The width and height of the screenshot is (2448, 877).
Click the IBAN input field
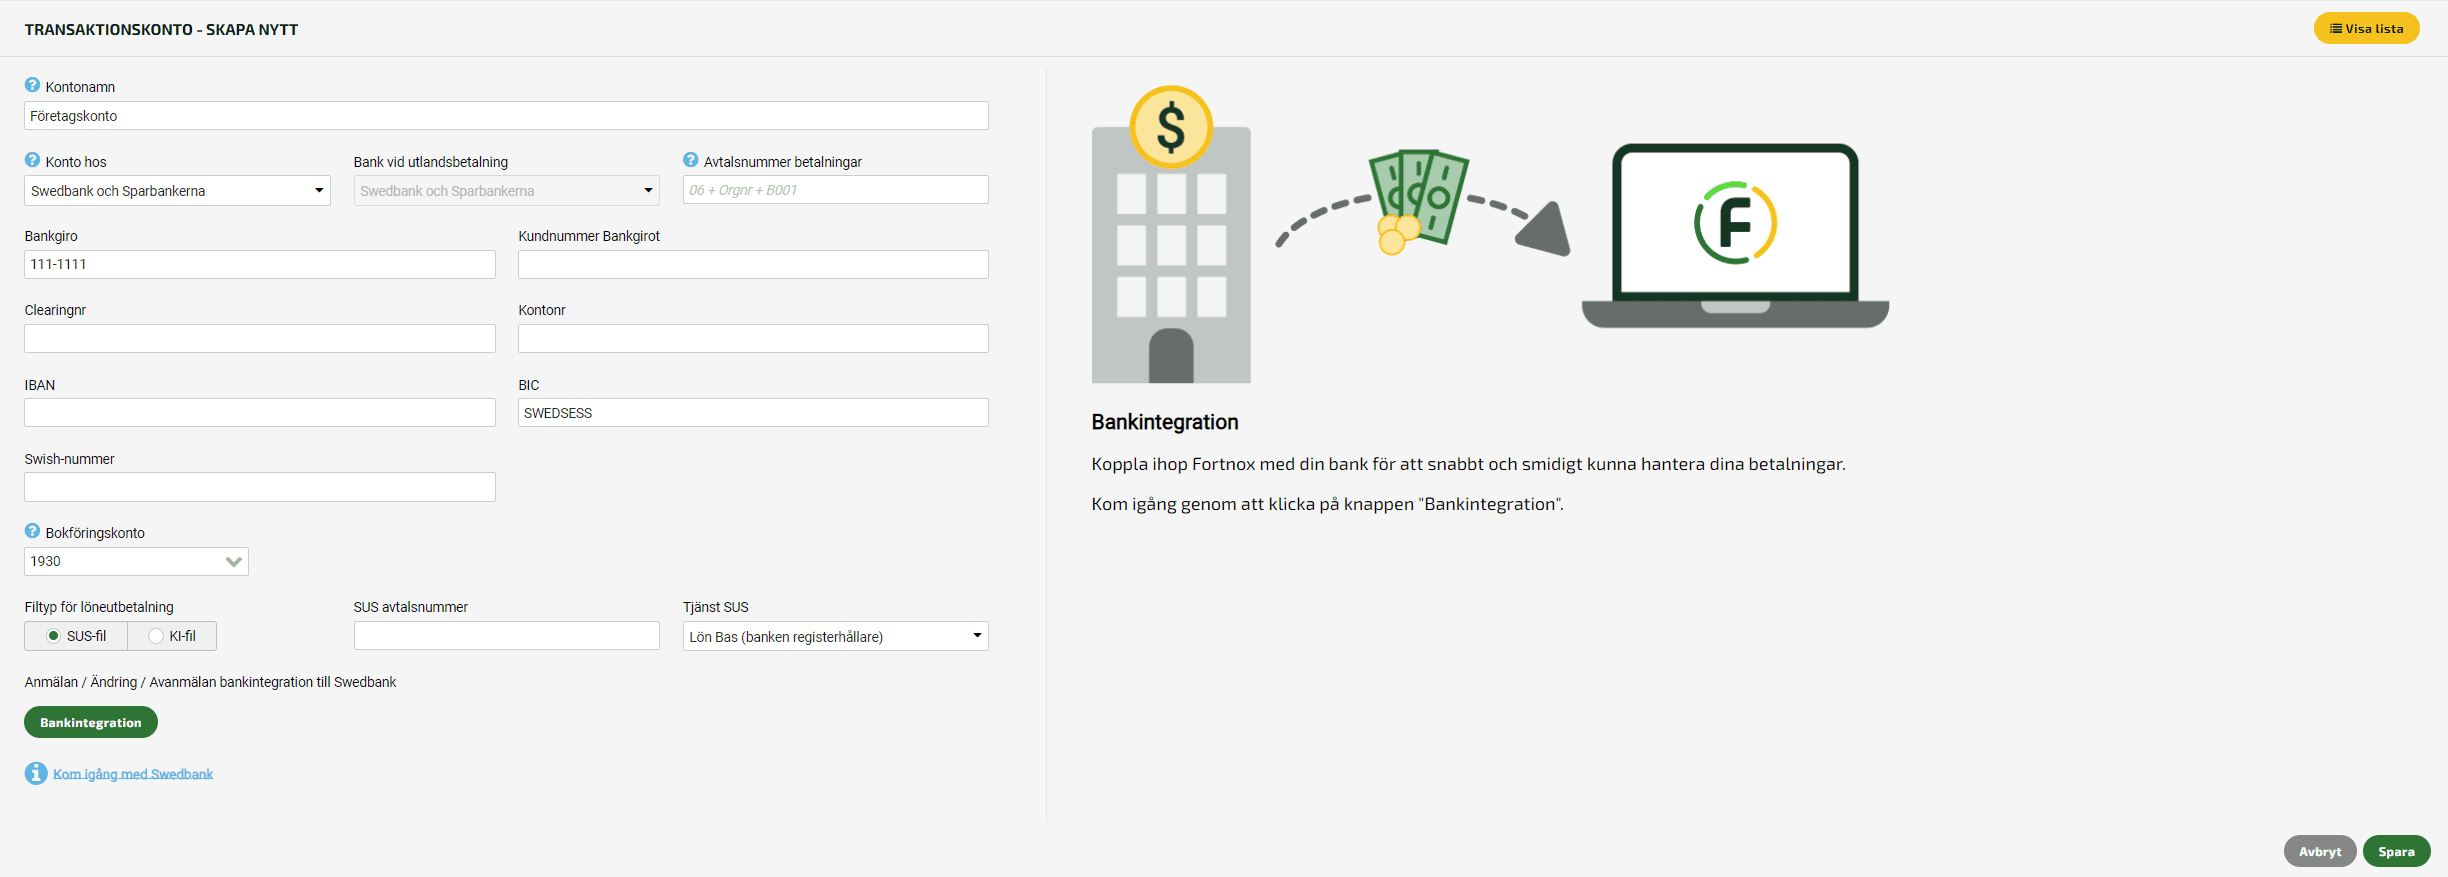(260, 413)
